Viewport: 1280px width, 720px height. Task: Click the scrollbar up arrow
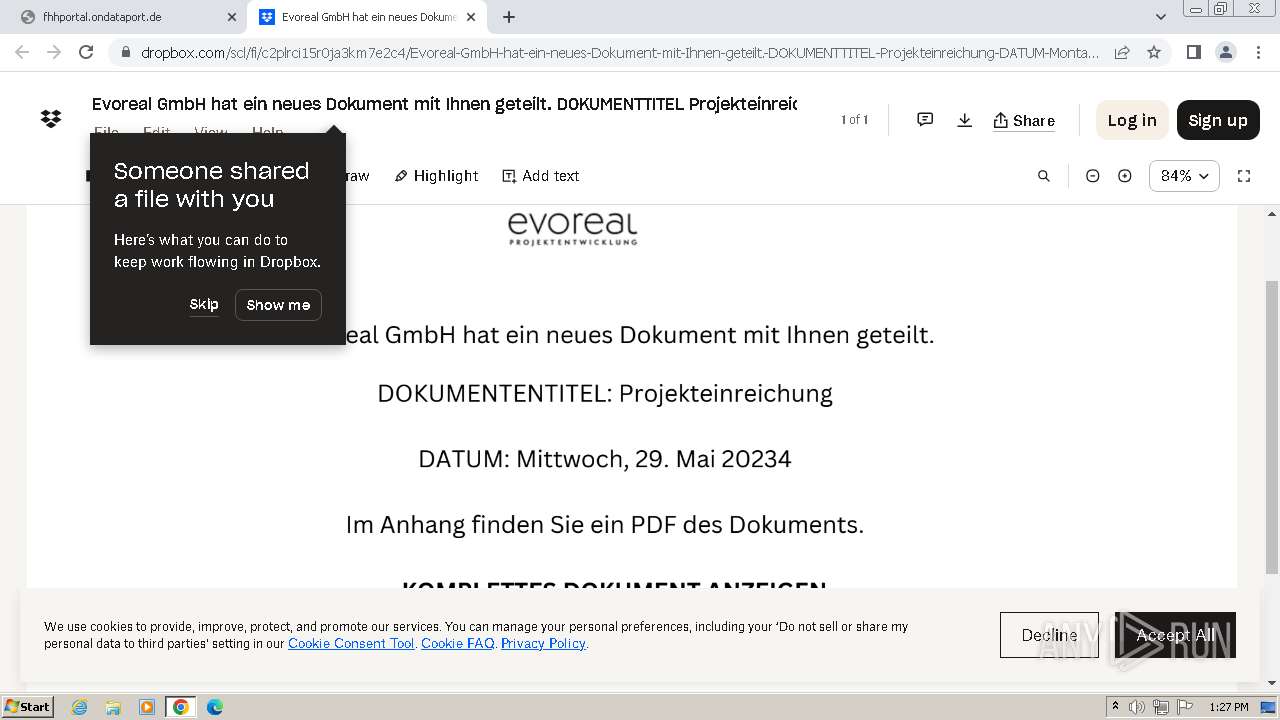pos(1272,213)
